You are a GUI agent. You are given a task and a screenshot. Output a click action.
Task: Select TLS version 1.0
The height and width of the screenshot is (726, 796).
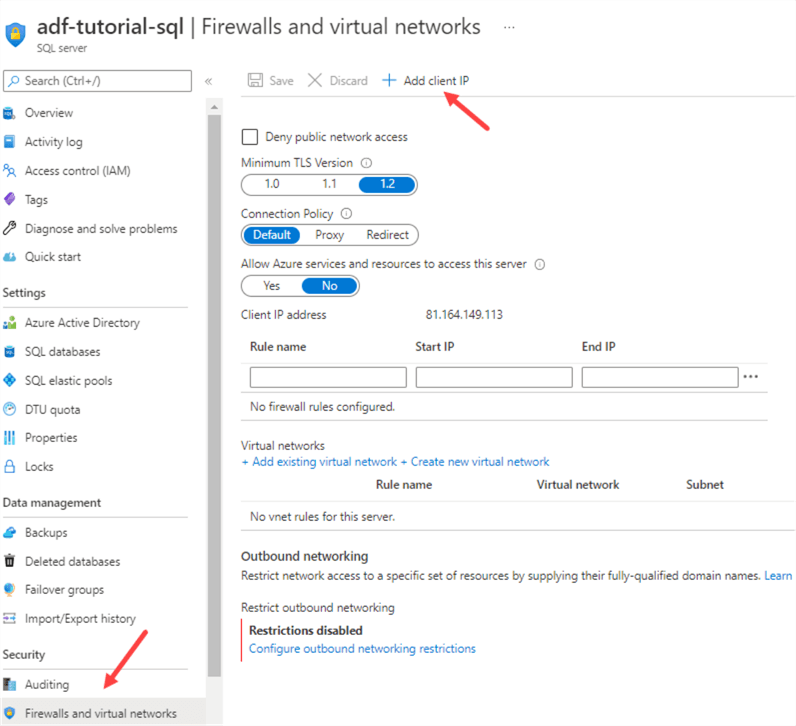tap(272, 184)
